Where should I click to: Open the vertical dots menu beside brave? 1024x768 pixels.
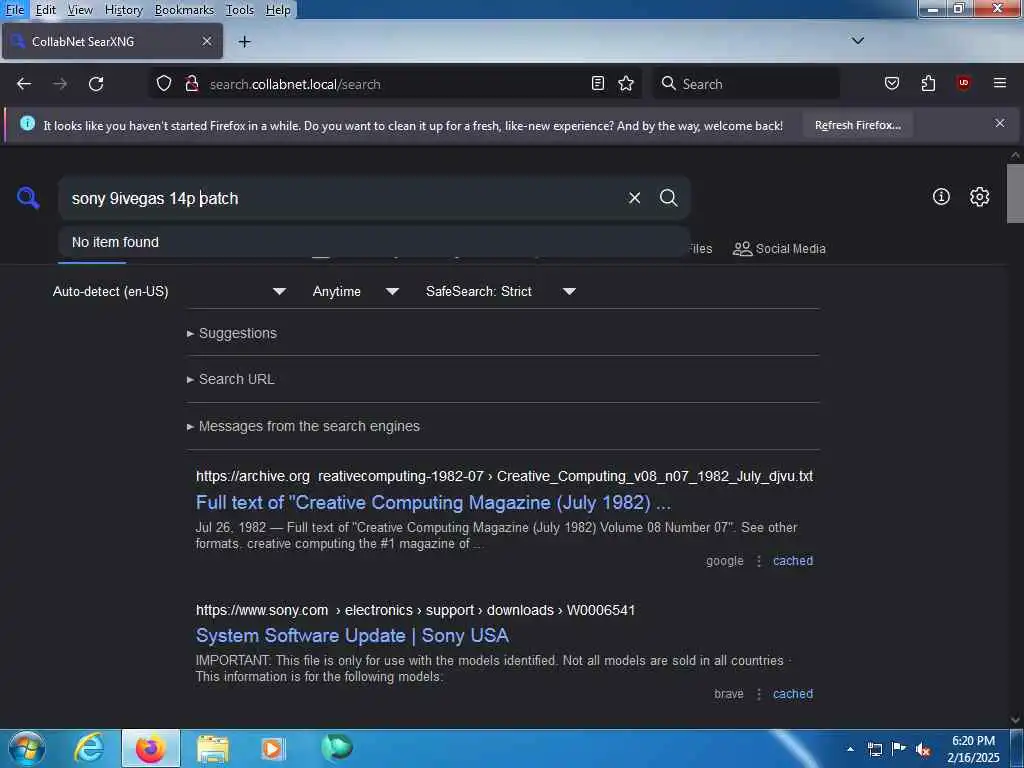[x=758, y=694]
